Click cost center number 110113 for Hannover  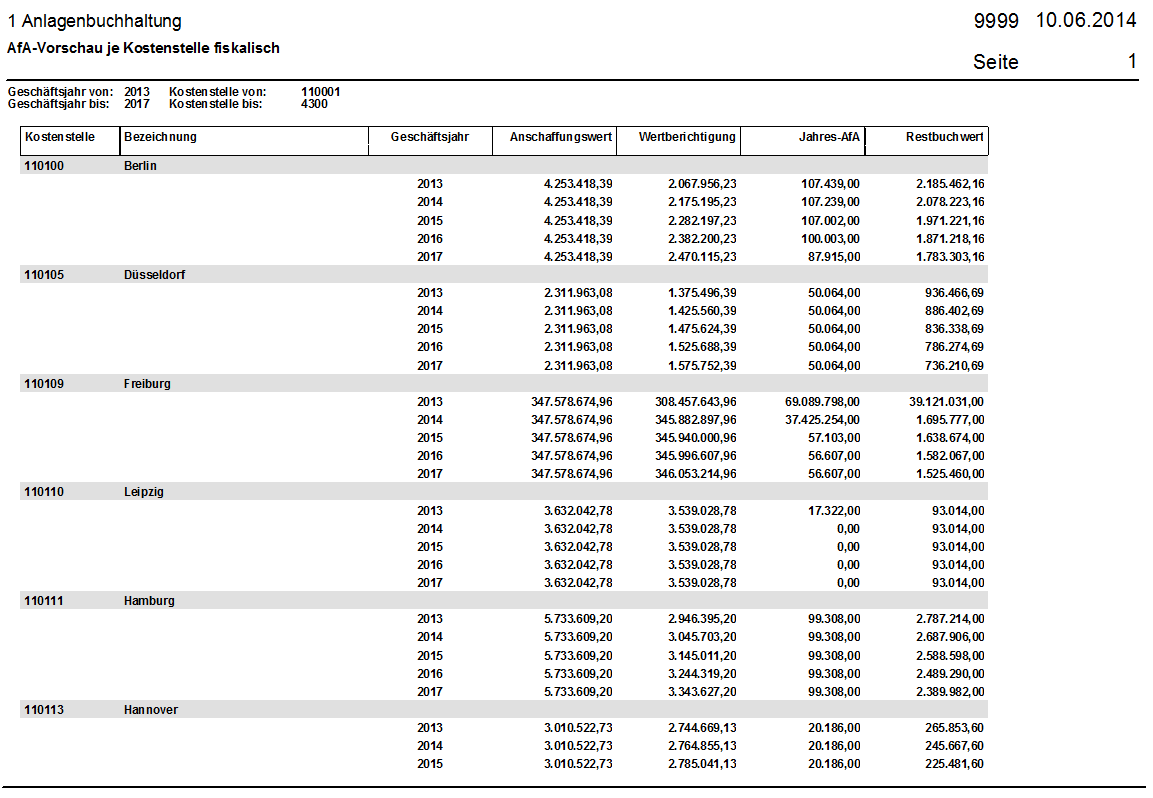point(43,710)
